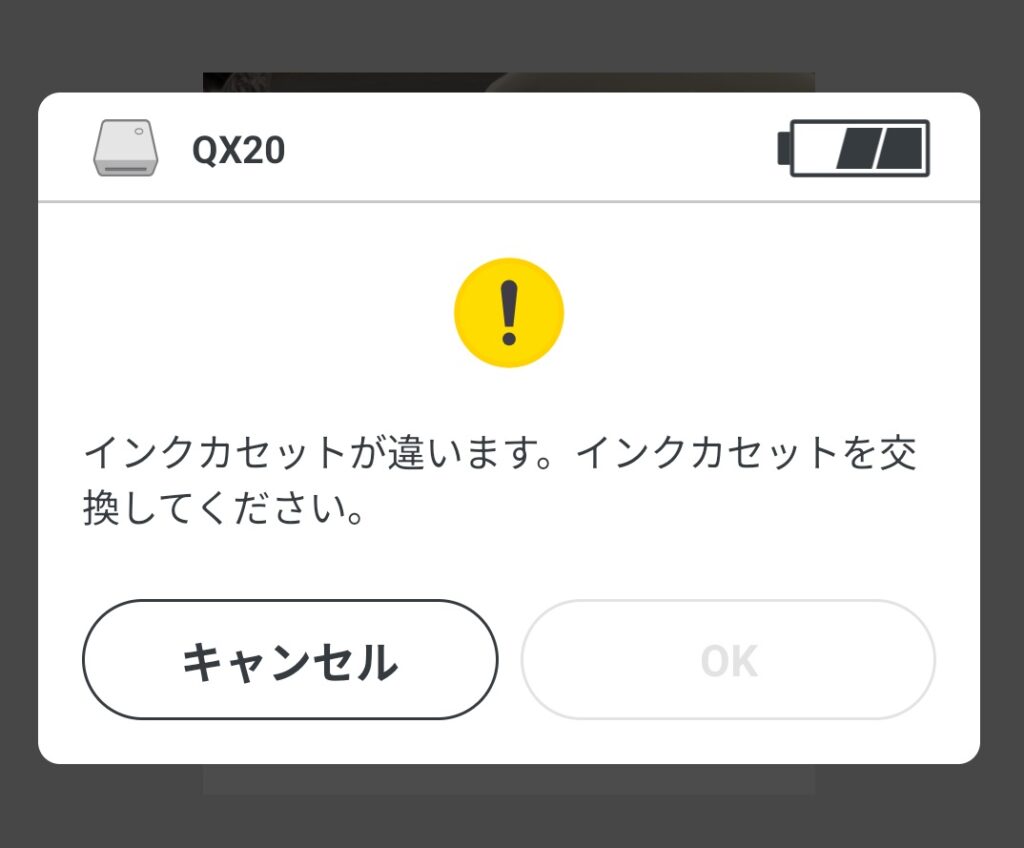Click the greyed-out OK button
The height and width of the screenshot is (848, 1024).
(x=728, y=660)
